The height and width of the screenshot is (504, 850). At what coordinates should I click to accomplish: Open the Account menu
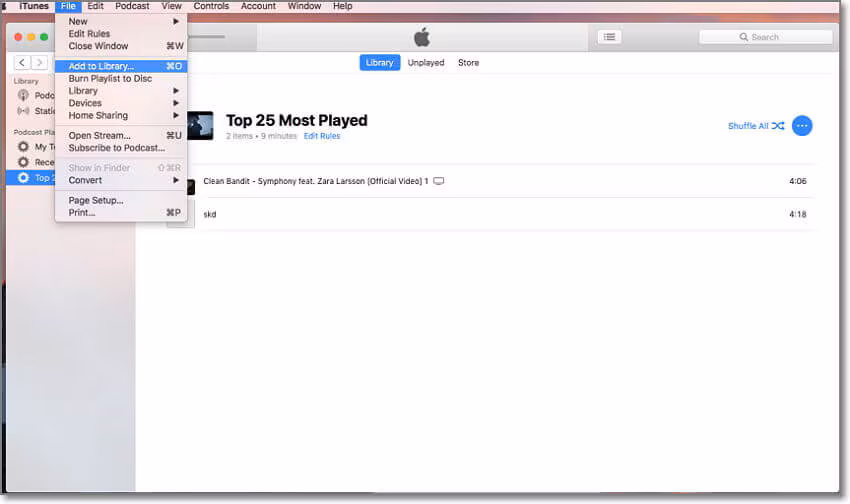tap(258, 6)
